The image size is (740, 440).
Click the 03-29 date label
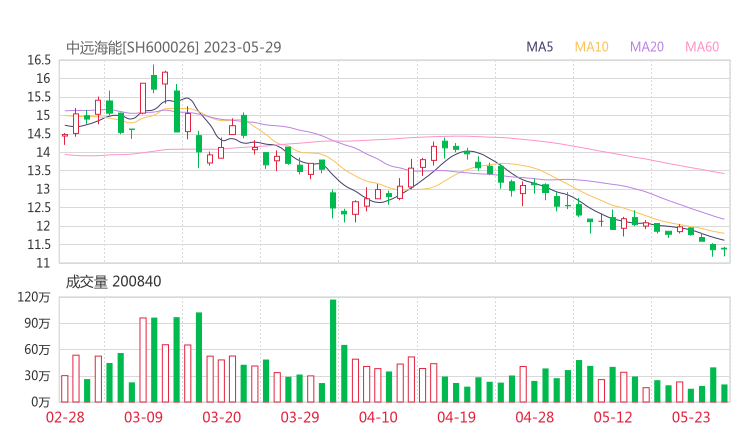coord(300,417)
